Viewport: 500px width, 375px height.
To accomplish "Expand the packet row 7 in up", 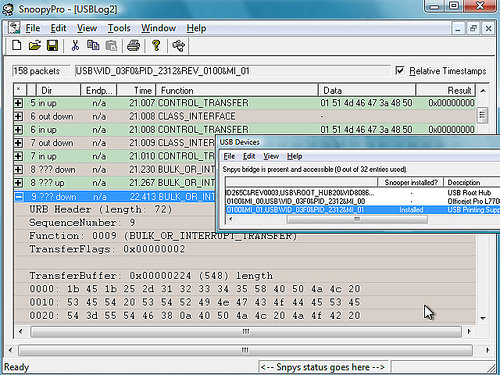I will tap(18, 156).
